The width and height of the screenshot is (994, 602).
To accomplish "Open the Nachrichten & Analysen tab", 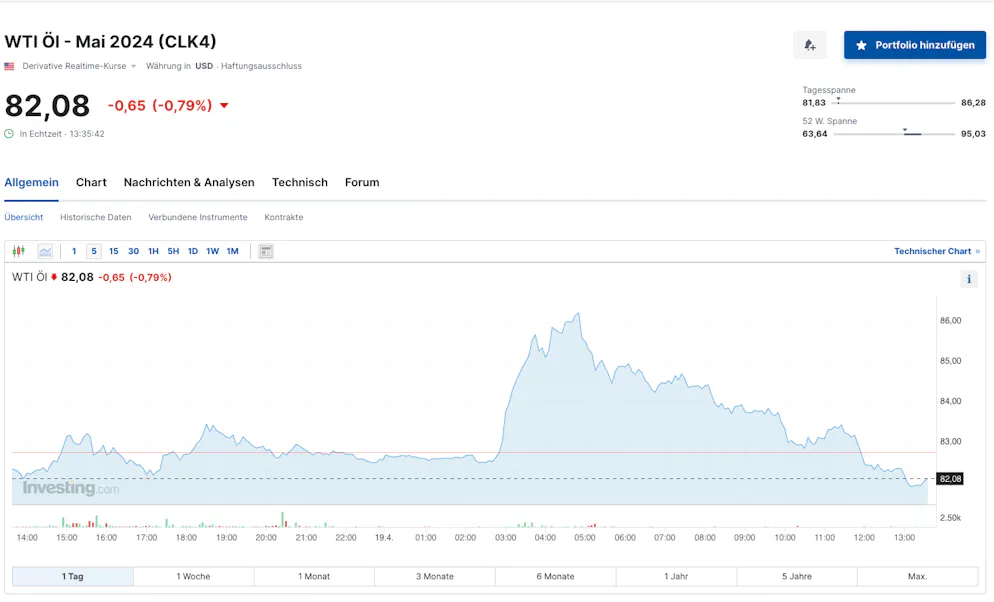I will [x=189, y=182].
